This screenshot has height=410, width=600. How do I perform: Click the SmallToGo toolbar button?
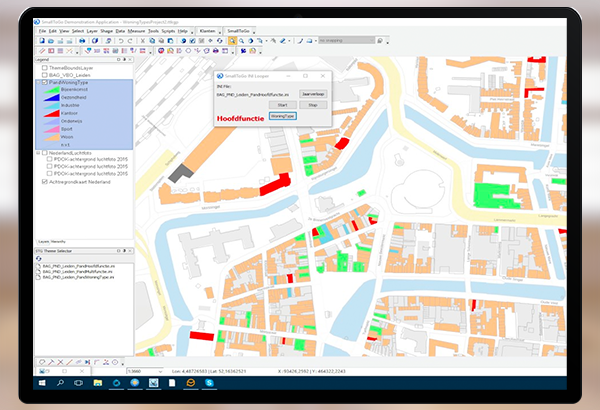coord(238,31)
